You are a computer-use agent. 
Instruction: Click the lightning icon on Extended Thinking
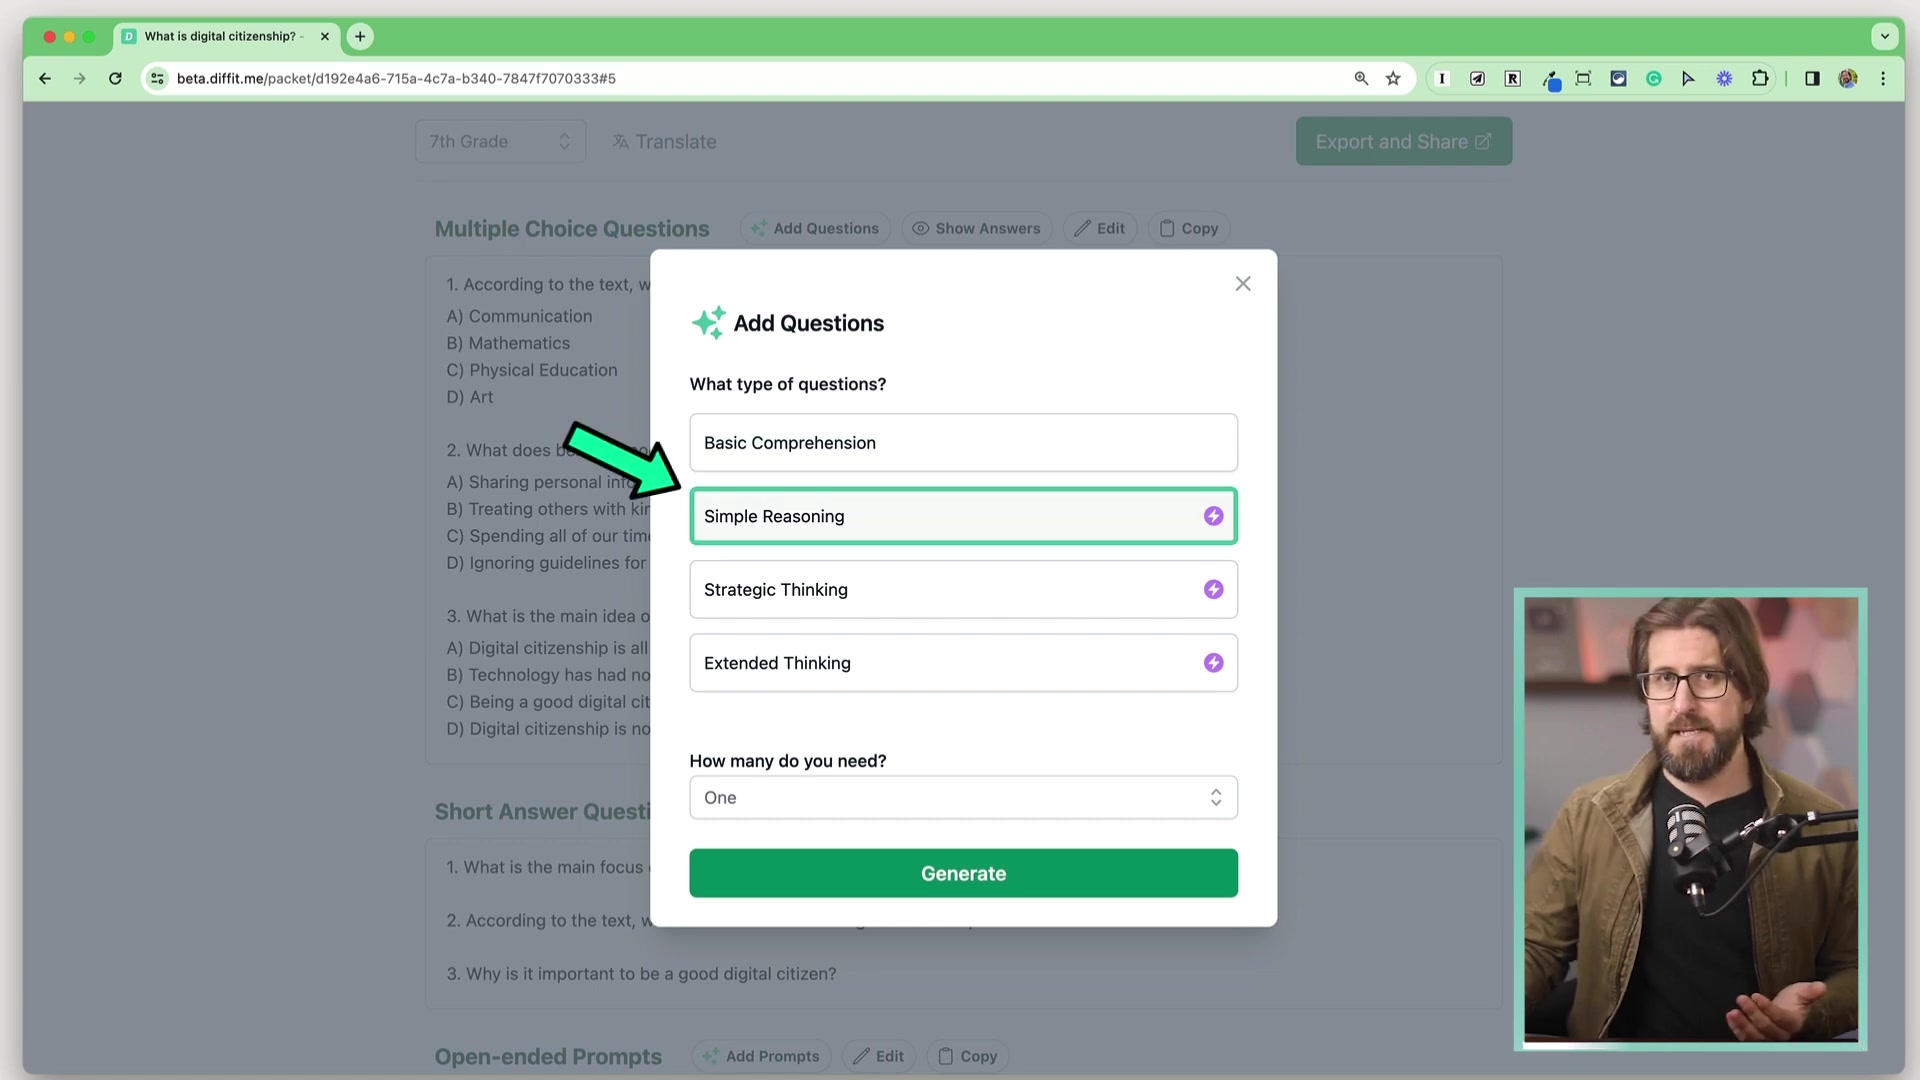tap(1213, 663)
